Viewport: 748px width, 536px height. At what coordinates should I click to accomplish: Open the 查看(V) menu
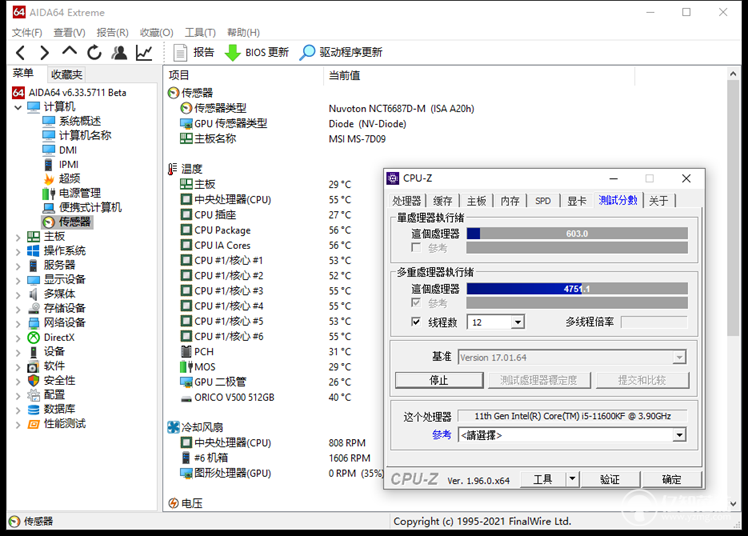pyautogui.click(x=70, y=32)
